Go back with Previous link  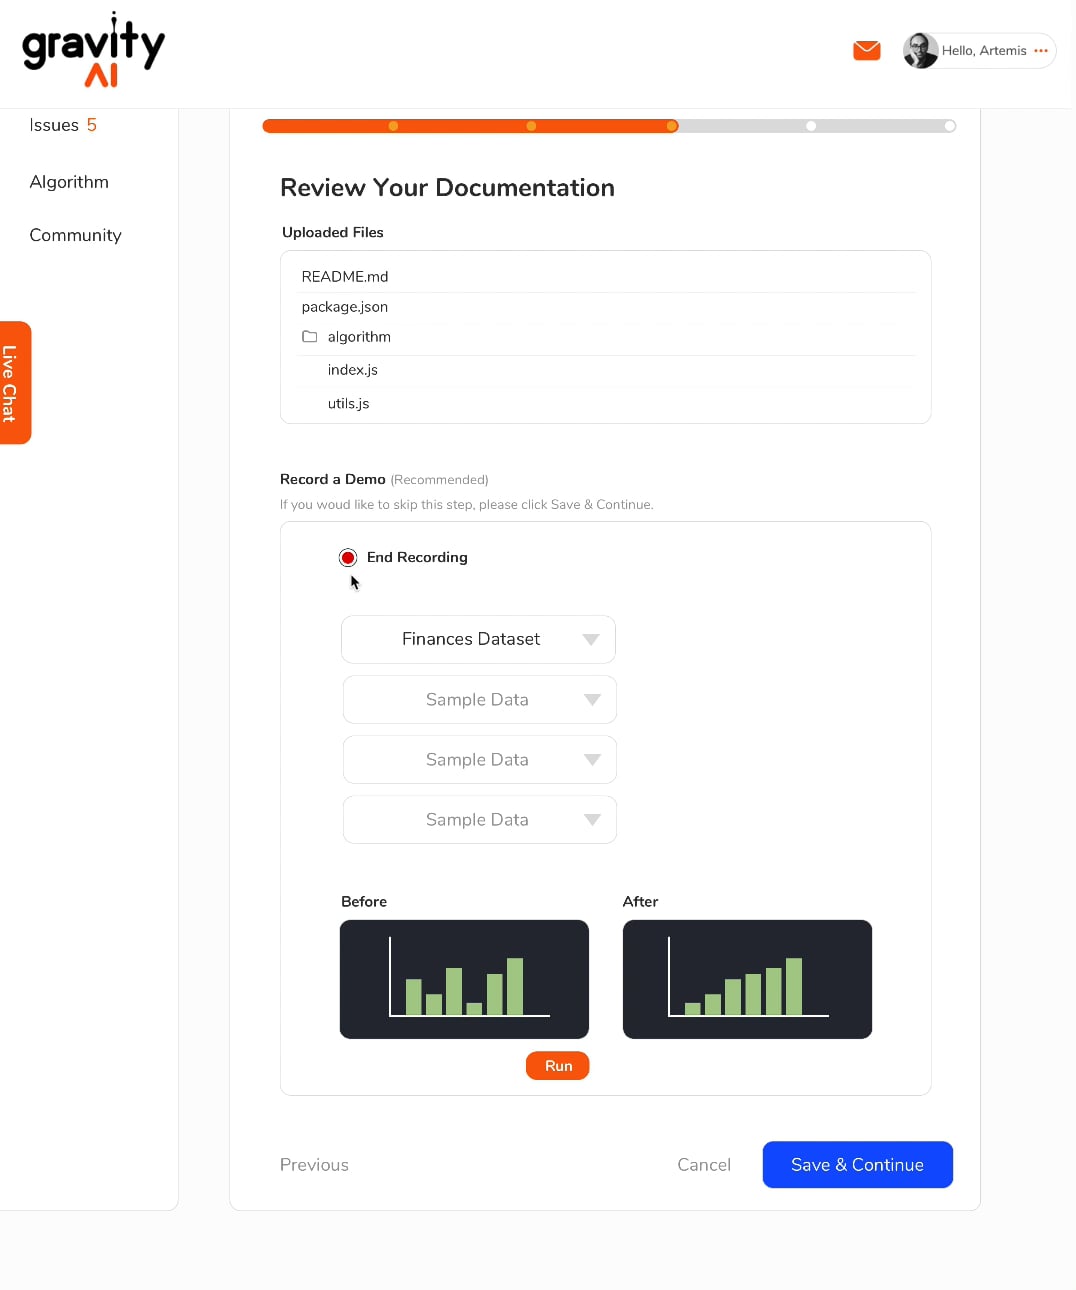pyautogui.click(x=314, y=1165)
